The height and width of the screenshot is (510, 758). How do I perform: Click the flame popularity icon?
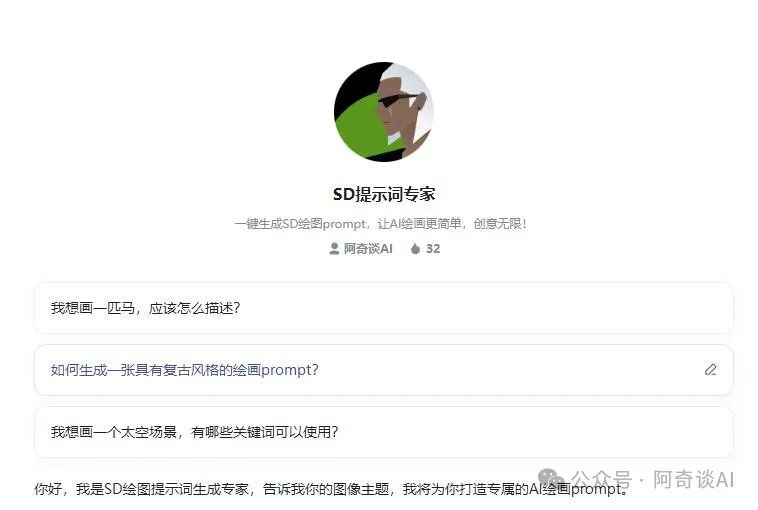click(x=415, y=248)
